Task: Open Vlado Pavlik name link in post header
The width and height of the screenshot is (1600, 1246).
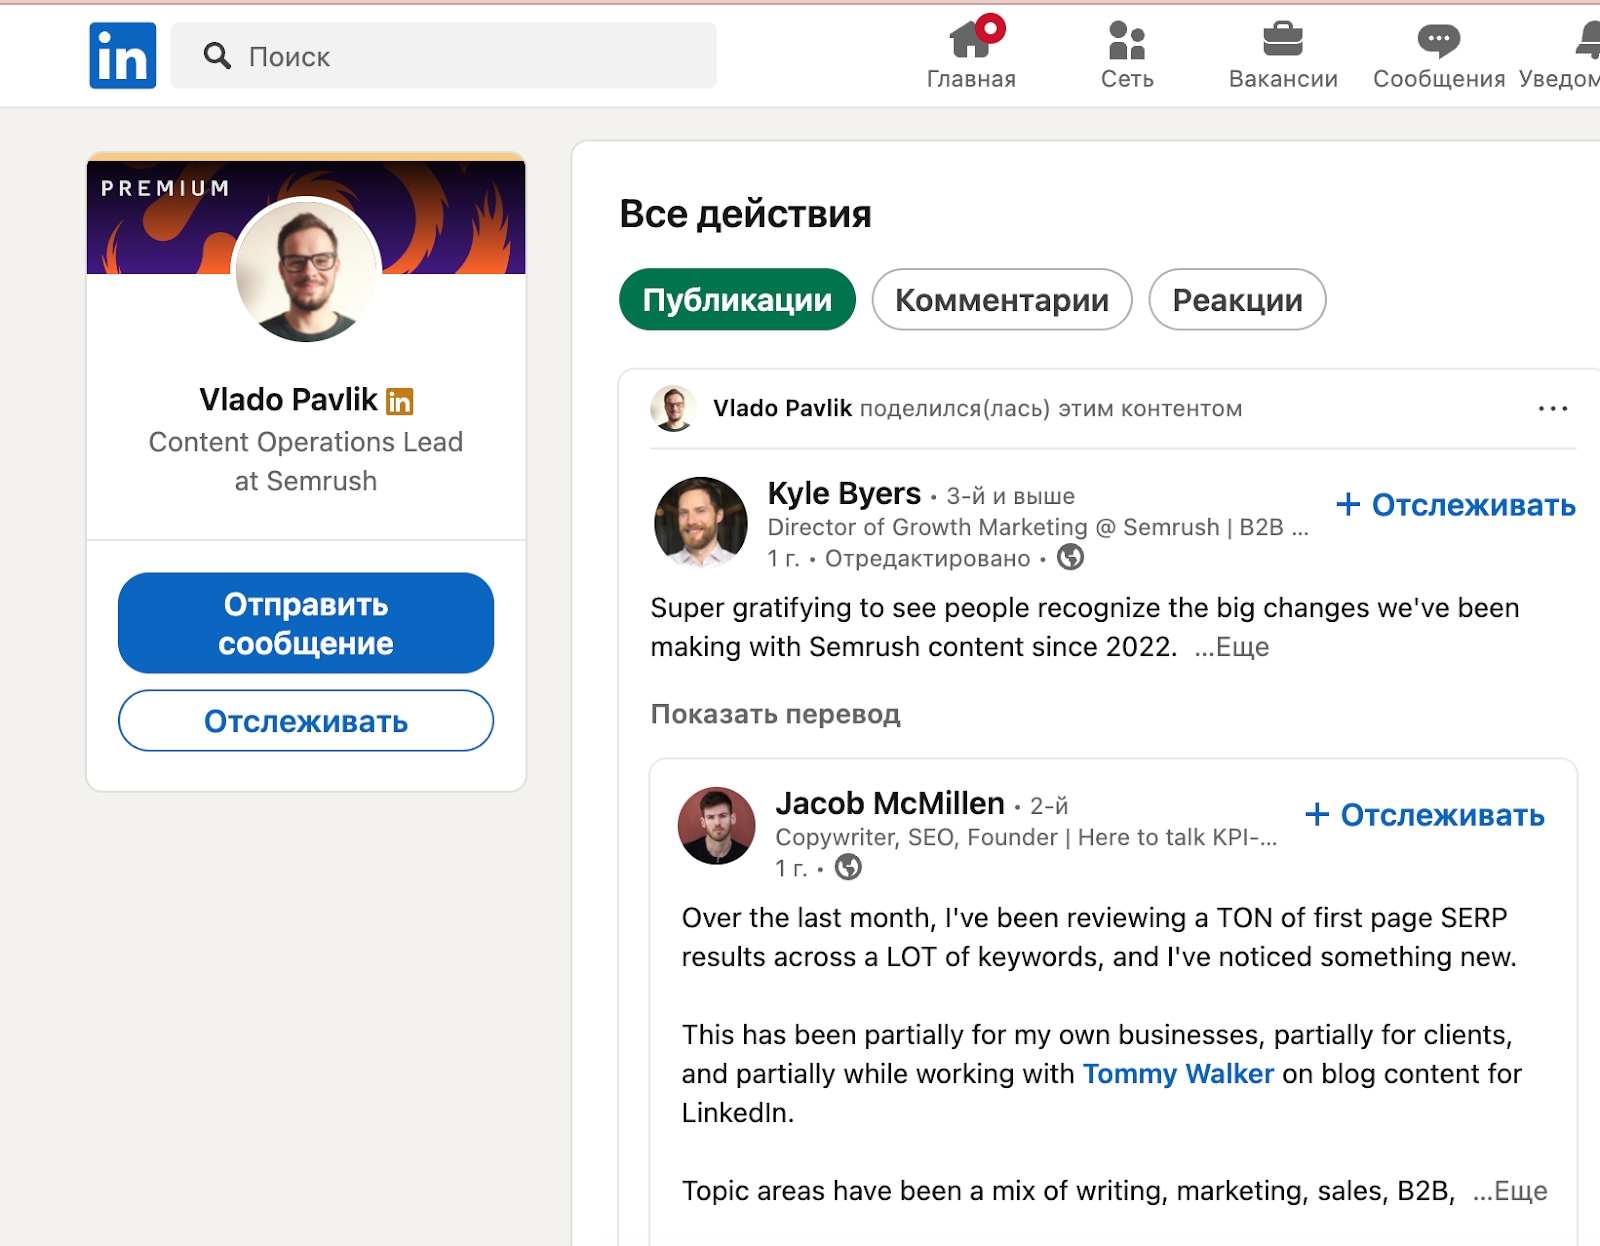Action: 782,408
